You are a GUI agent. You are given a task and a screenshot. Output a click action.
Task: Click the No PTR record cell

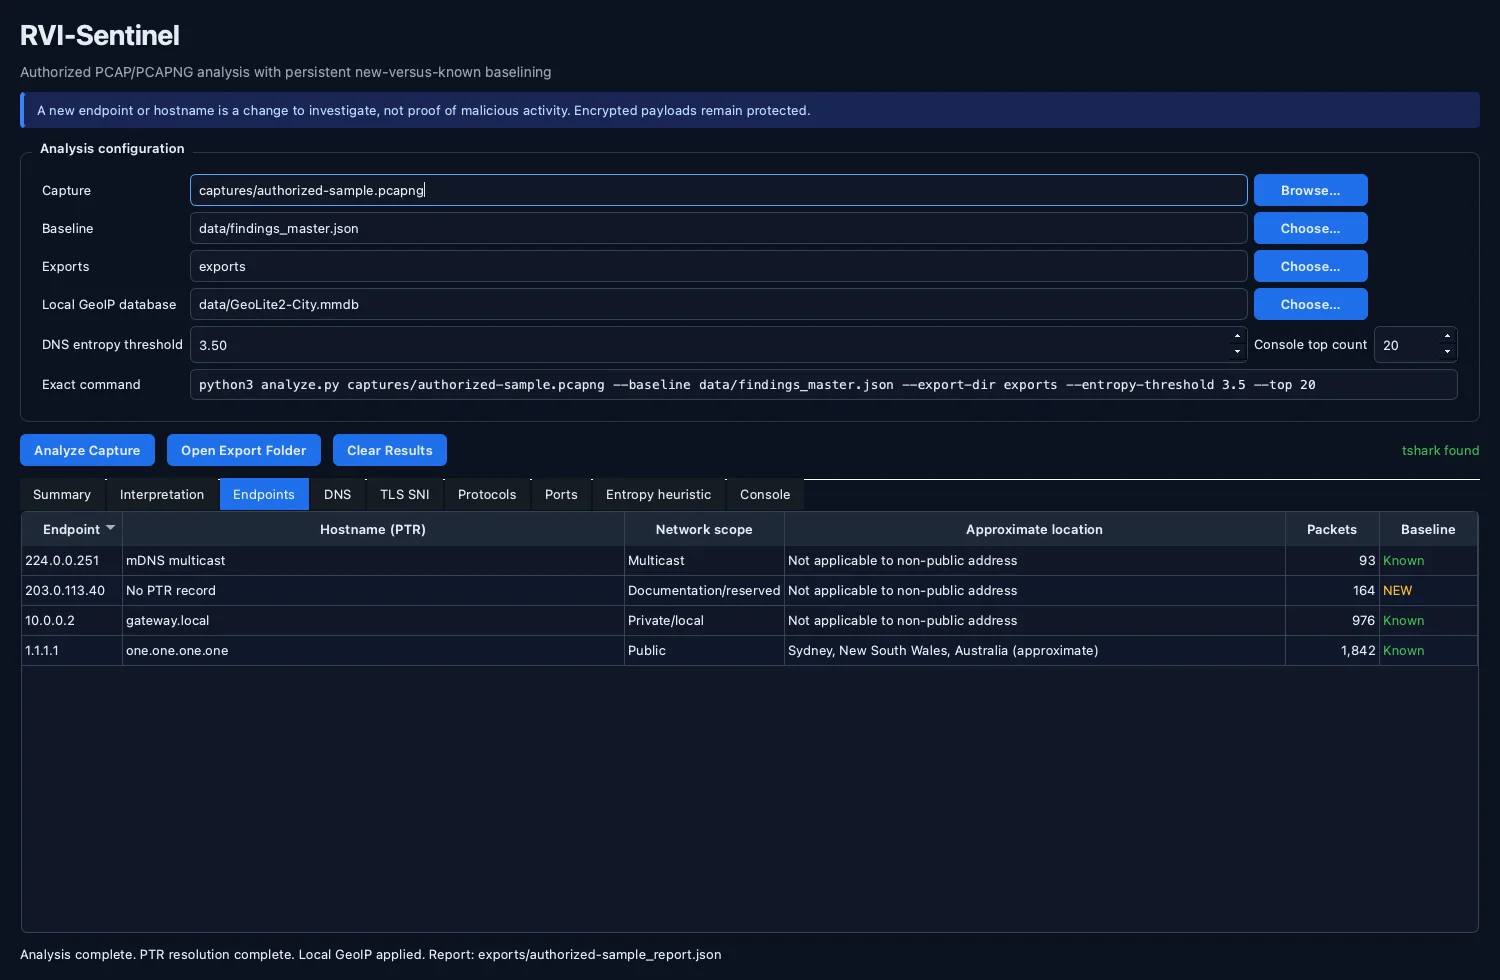point(373,590)
